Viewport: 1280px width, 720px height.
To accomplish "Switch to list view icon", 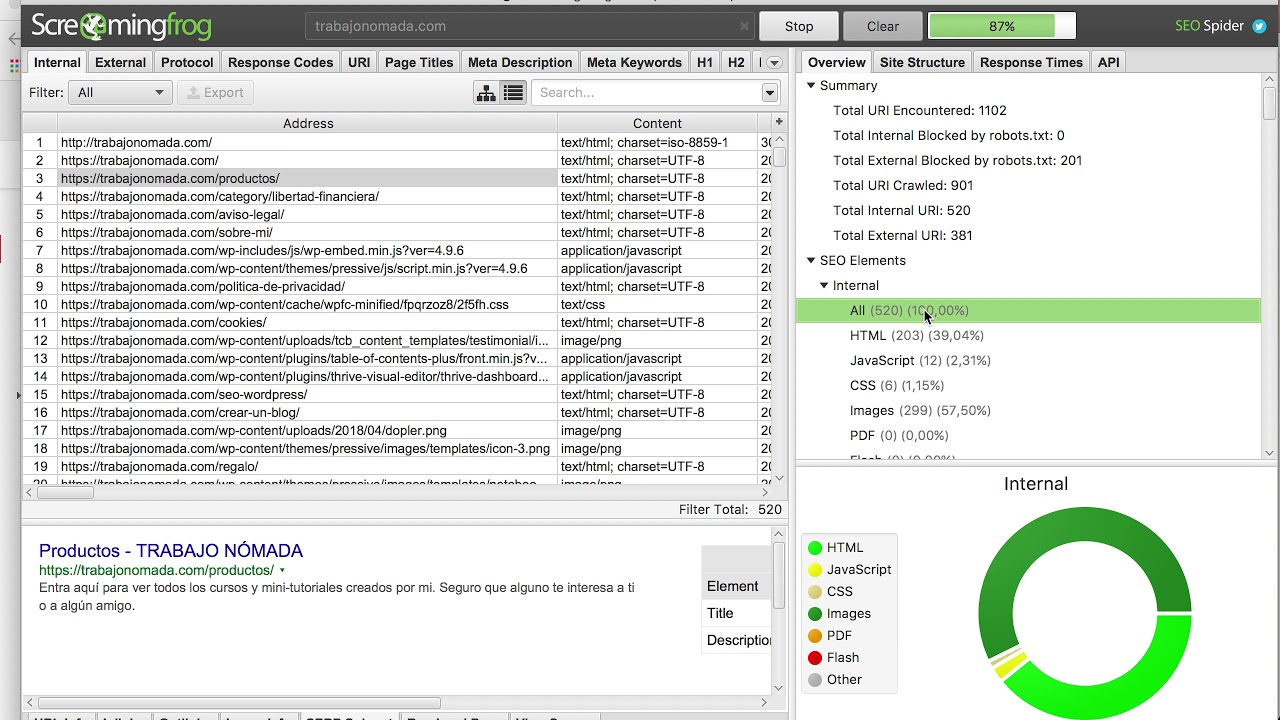I will pos(513,93).
